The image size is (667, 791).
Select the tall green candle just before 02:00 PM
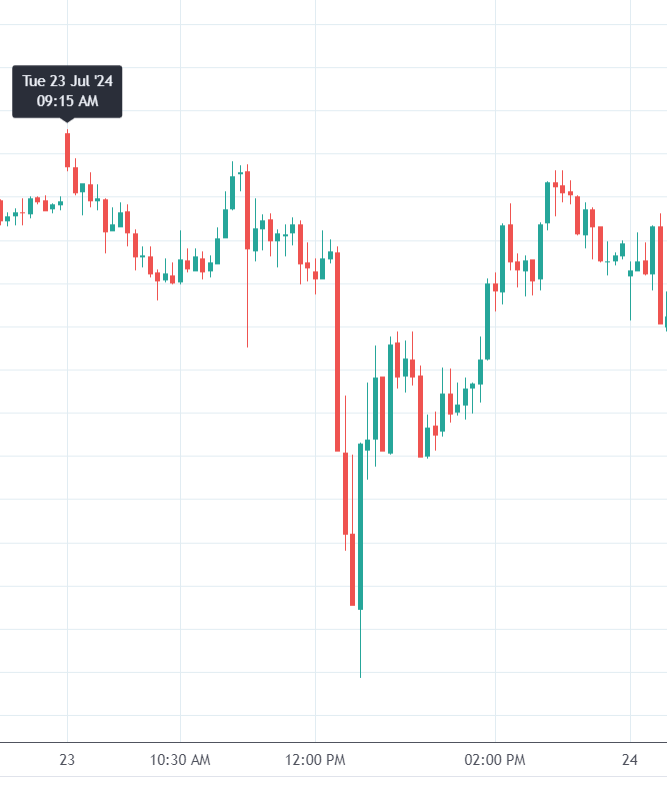tap(487, 320)
